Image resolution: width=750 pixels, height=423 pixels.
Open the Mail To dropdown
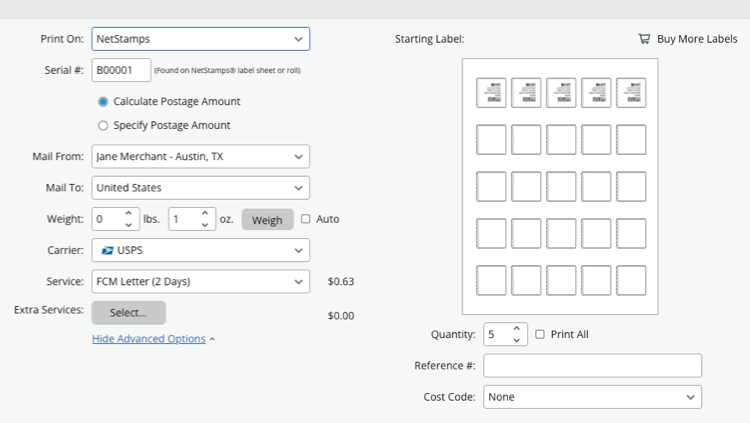pyautogui.click(x=200, y=188)
